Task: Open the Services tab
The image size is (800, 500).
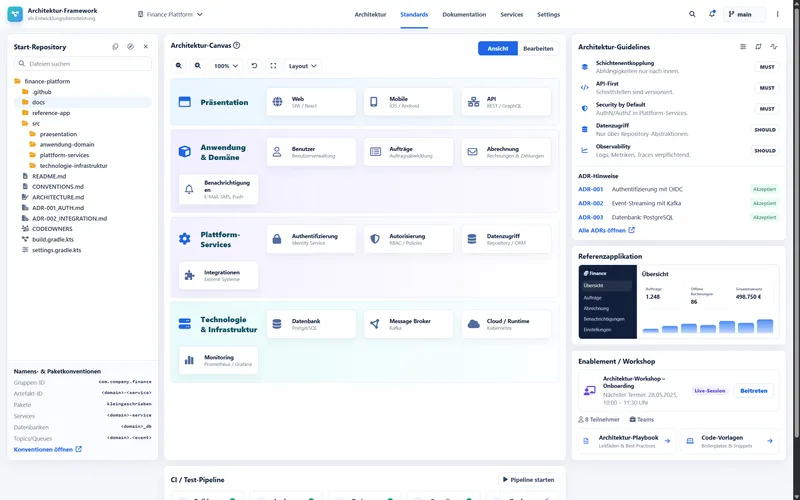Action: [511, 14]
